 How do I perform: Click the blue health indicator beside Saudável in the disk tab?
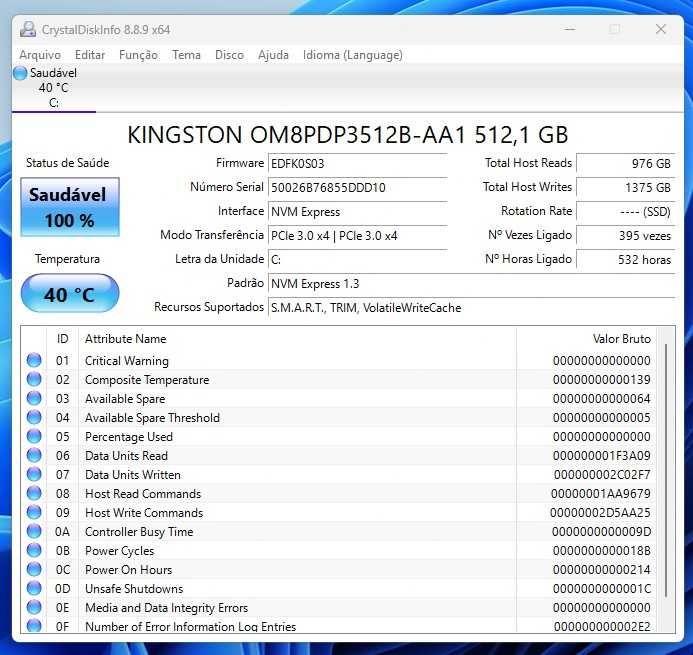pyautogui.click(x=20, y=73)
